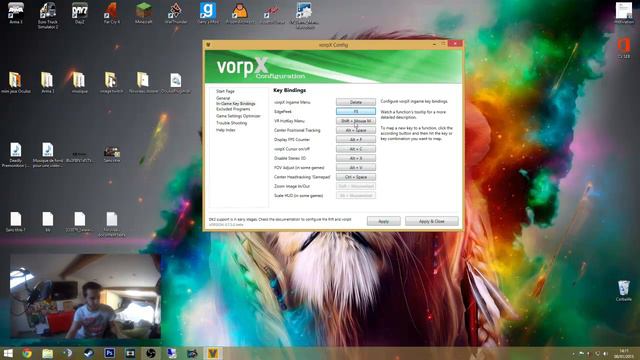Image resolution: width=640 pixels, height=360 pixels.
Task: Switch to vorpX taskbar icon
Action: coord(213,353)
